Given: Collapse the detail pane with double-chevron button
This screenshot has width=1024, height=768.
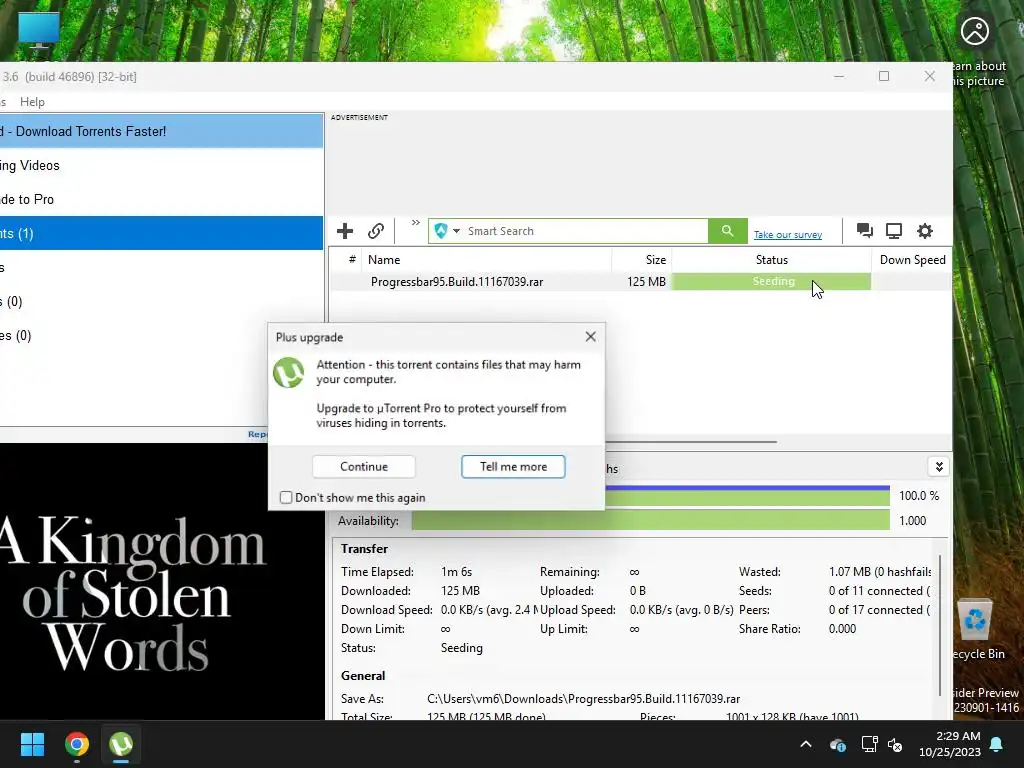Looking at the screenshot, I should (938, 466).
